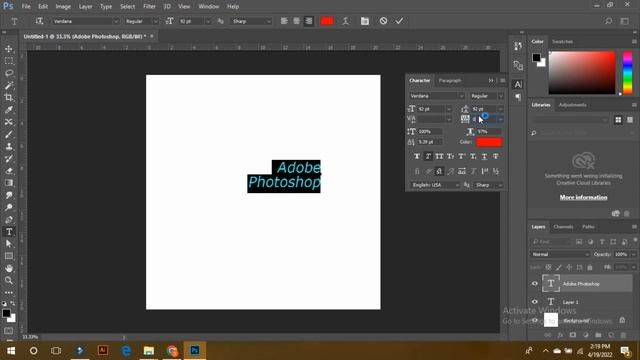The height and width of the screenshot is (360, 640).
Task: Open anti-aliasing Sharp dropdown in options bar
Action: click(269, 21)
